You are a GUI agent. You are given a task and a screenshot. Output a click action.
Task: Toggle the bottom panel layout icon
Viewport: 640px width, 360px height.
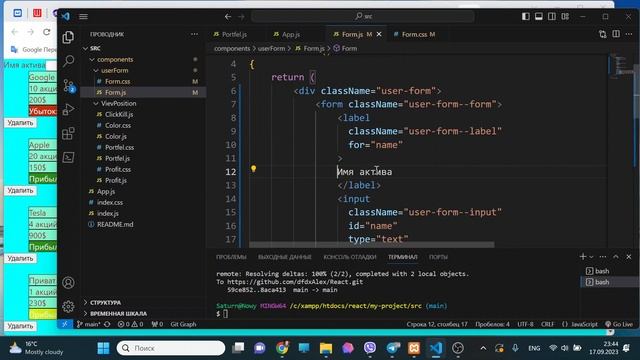click(539, 16)
